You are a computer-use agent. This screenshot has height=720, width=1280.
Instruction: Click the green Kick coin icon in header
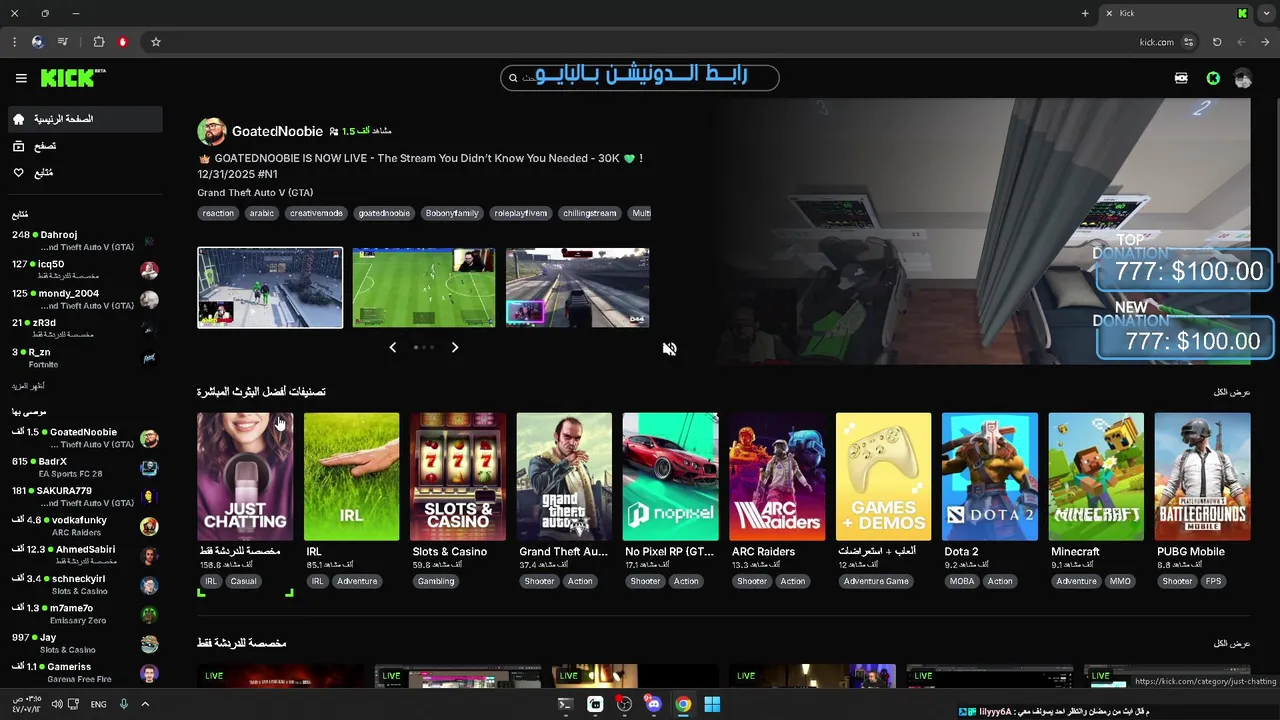pos(1213,78)
